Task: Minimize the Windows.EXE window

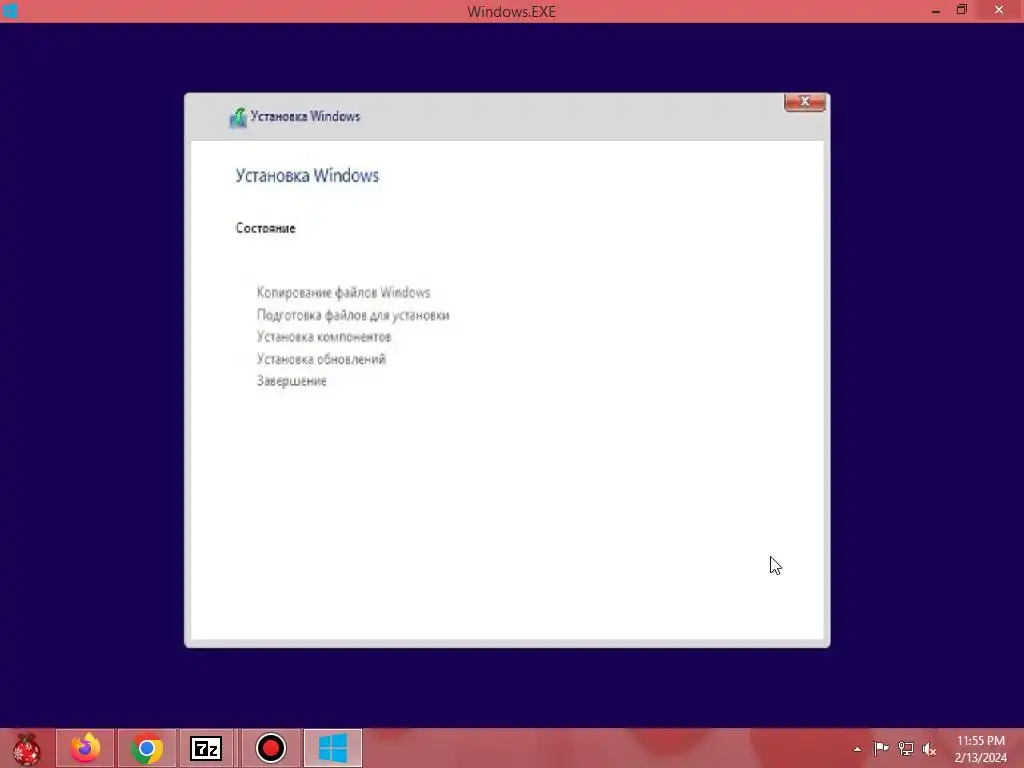Action: click(x=935, y=10)
